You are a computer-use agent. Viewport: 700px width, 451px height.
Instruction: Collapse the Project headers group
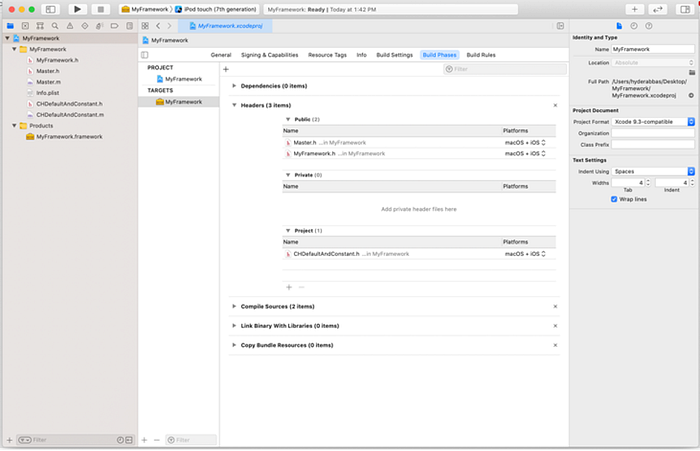288,231
